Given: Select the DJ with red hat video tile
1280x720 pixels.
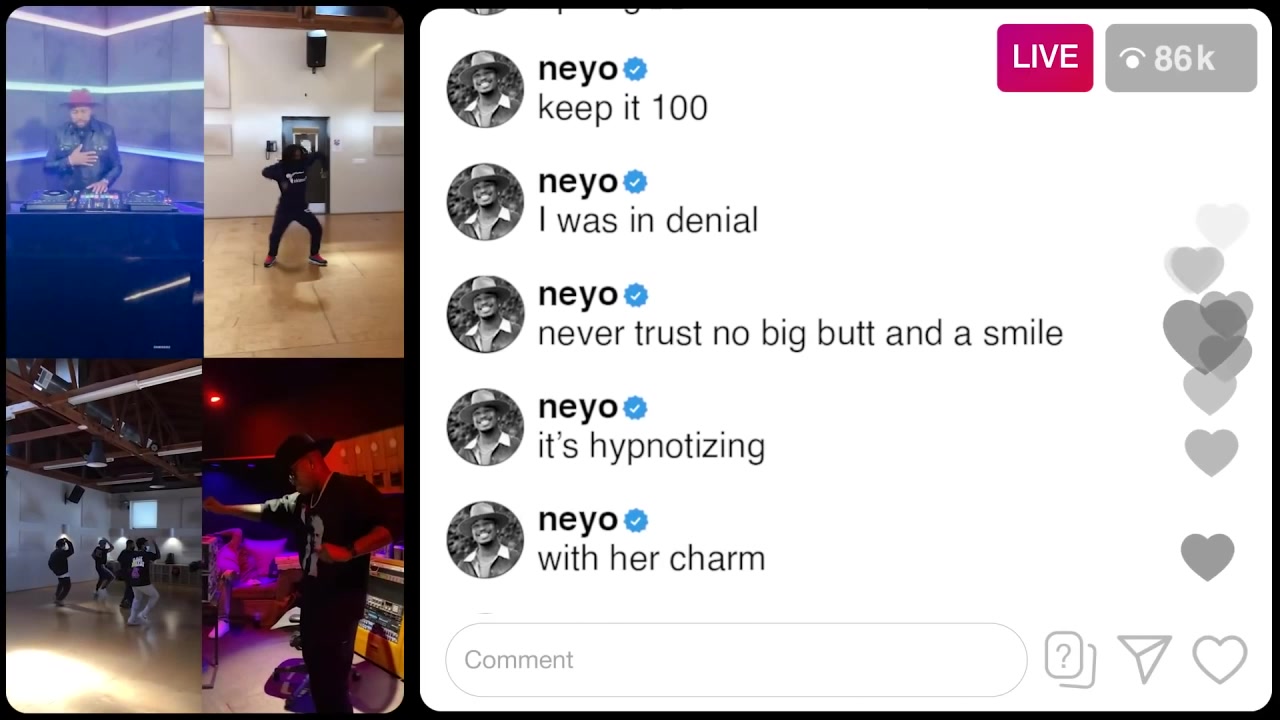Looking at the screenshot, I should 104,182.
